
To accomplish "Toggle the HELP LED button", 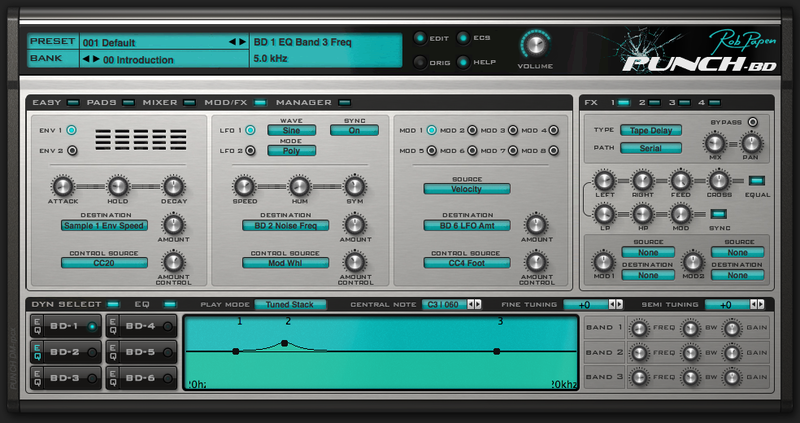I will click(463, 62).
